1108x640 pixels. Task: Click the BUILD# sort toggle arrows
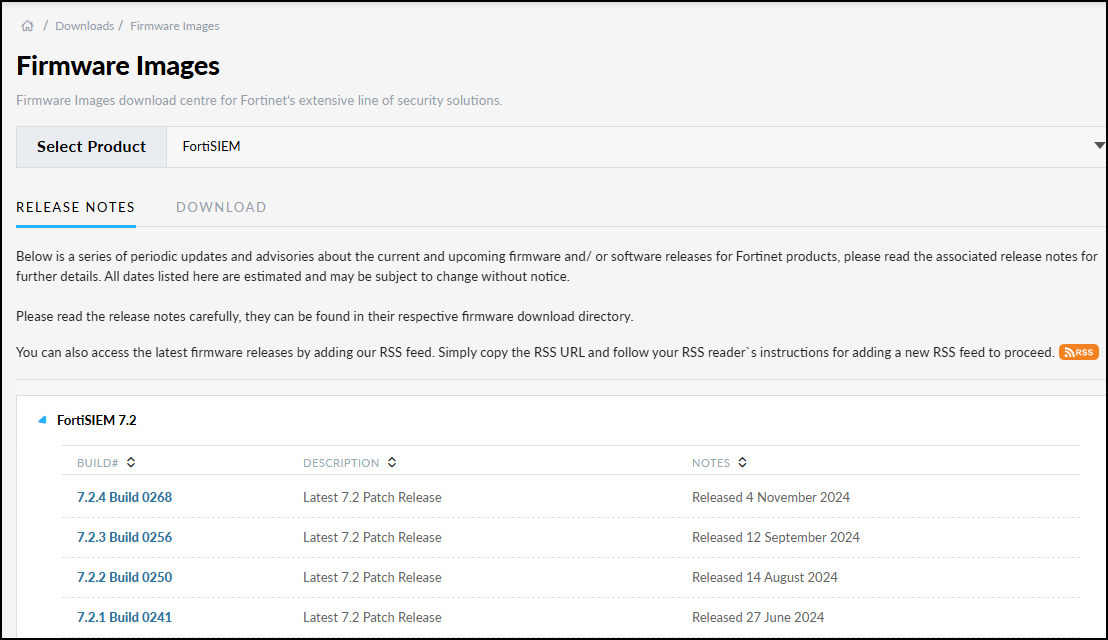coord(130,462)
